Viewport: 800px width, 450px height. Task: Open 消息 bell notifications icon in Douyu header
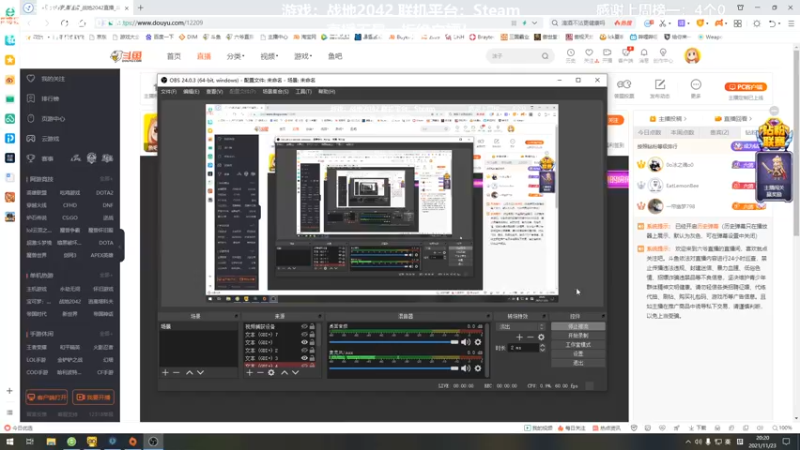(x=644, y=55)
